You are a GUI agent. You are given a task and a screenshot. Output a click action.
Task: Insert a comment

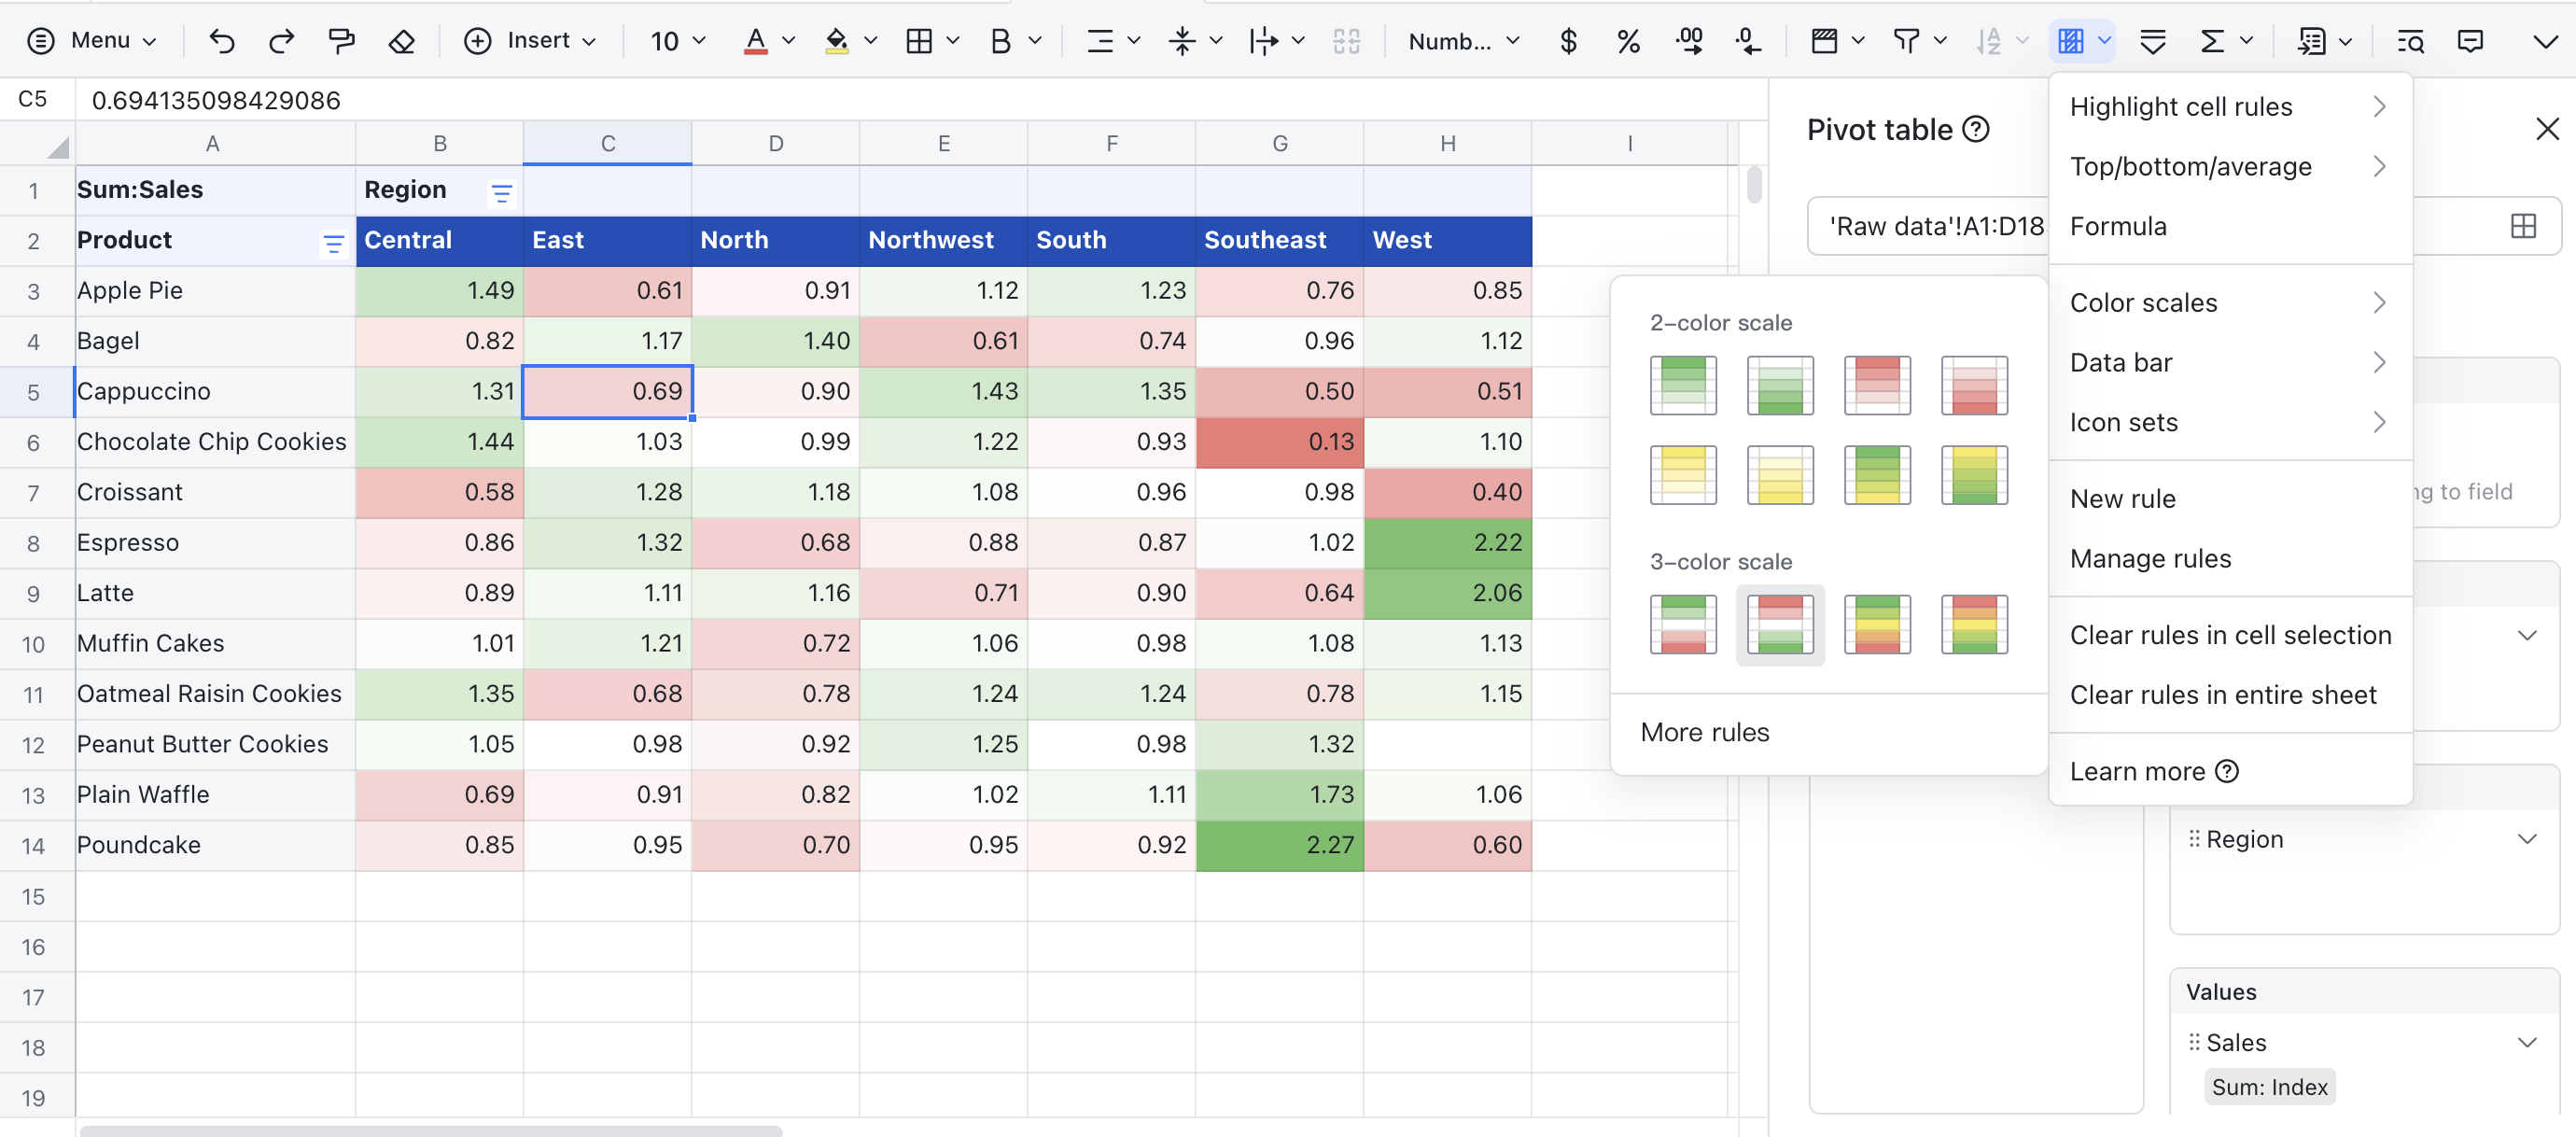click(x=2470, y=41)
